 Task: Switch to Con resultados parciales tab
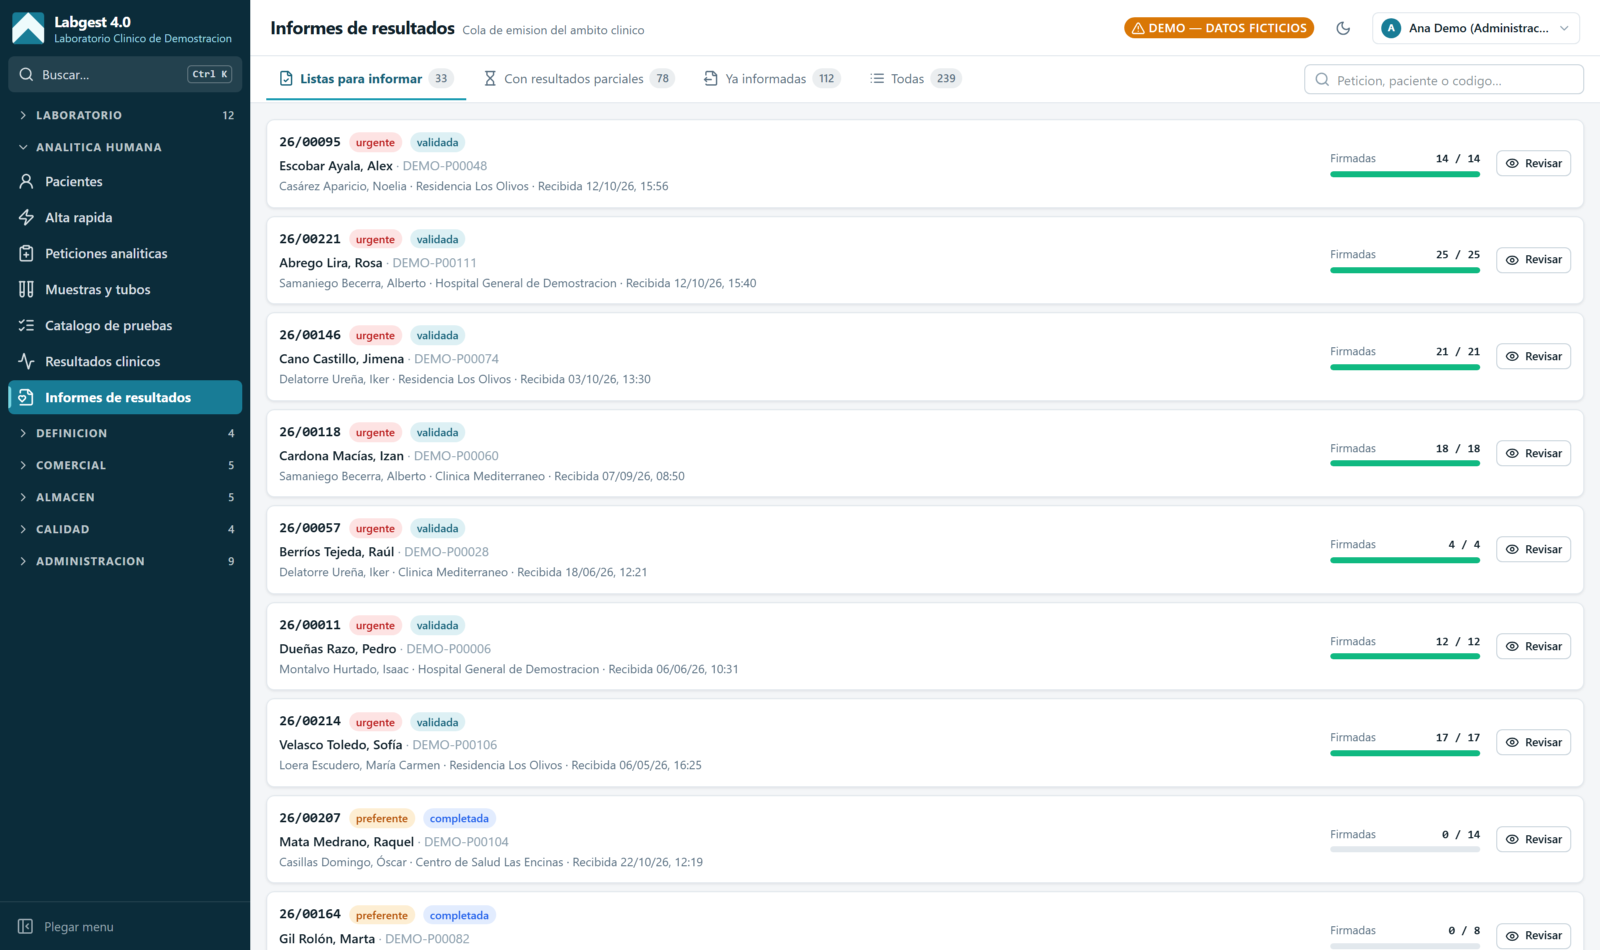point(578,78)
